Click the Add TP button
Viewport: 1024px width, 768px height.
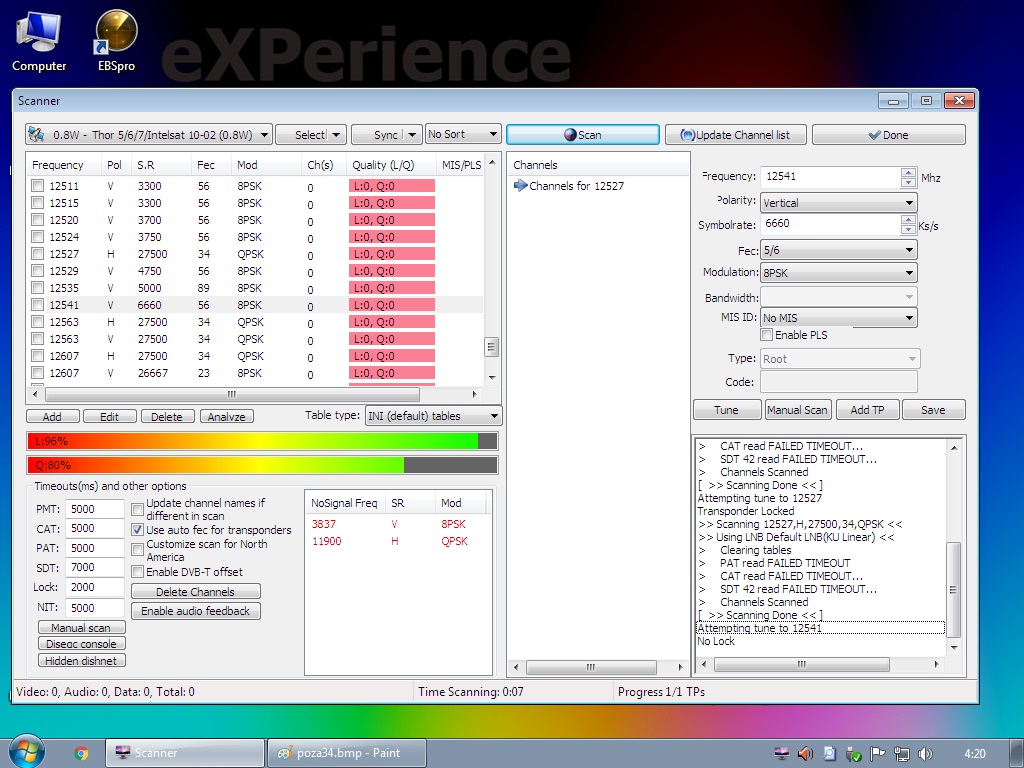coord(867,409)
